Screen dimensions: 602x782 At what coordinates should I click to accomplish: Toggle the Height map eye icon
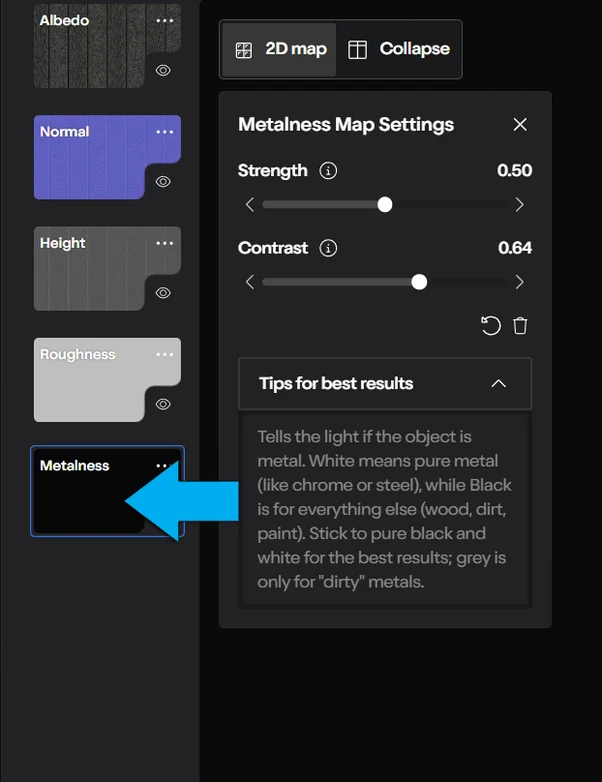click(x=163, y=293)
